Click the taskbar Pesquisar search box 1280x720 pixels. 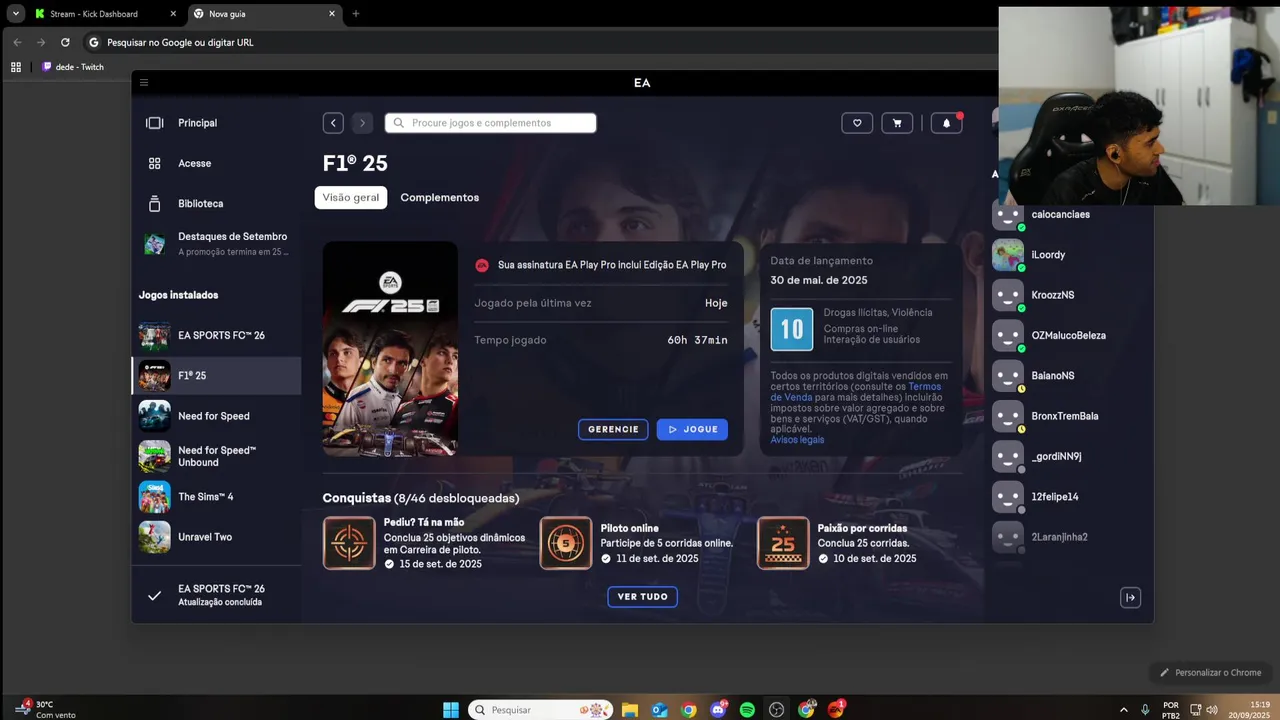click(x=541, y=710)
